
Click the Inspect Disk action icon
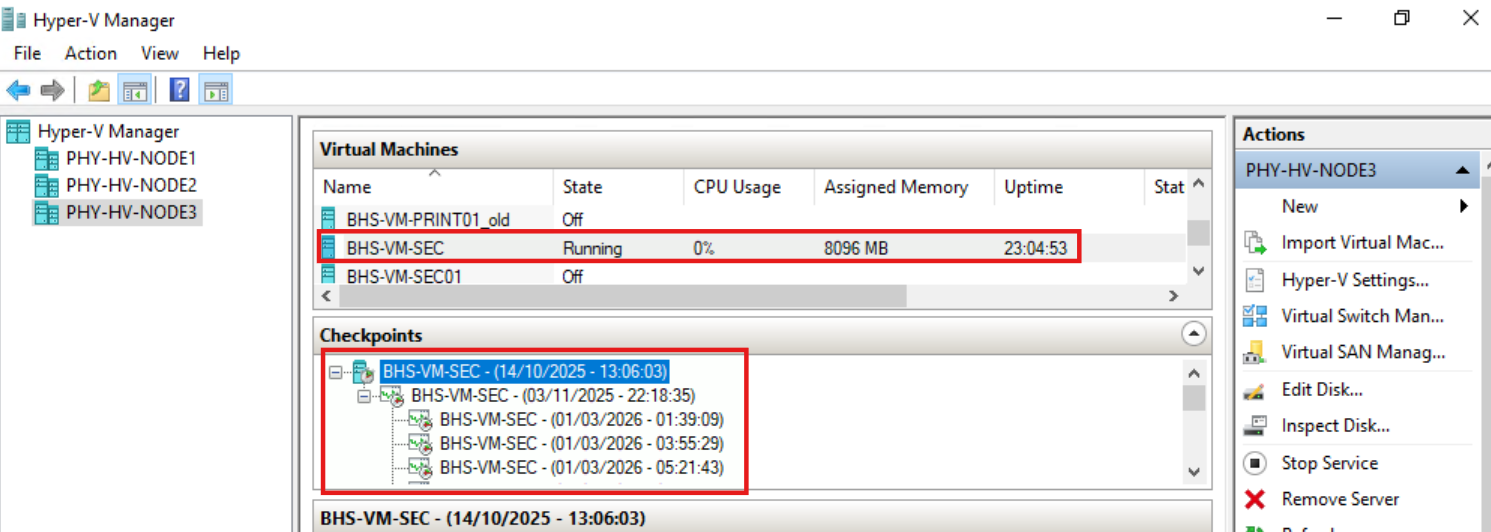coord(1255,426)
